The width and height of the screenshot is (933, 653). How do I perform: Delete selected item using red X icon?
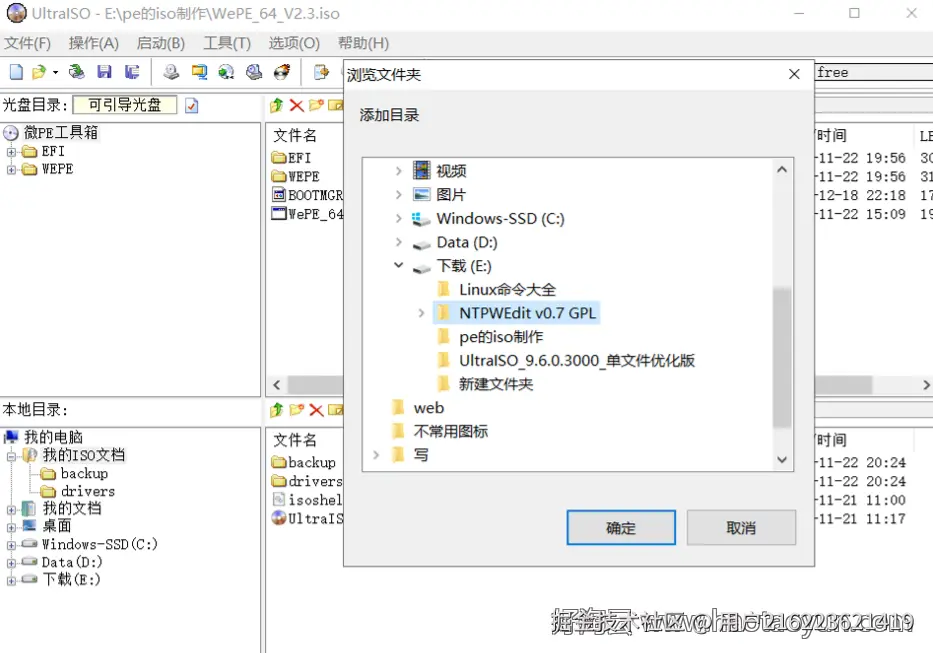pos(296,105)
